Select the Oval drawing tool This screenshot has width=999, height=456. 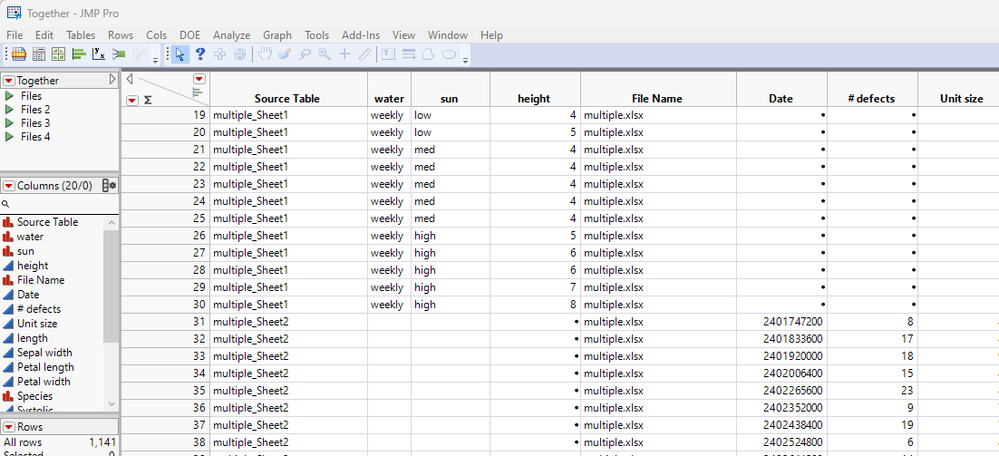click(449, 55)
